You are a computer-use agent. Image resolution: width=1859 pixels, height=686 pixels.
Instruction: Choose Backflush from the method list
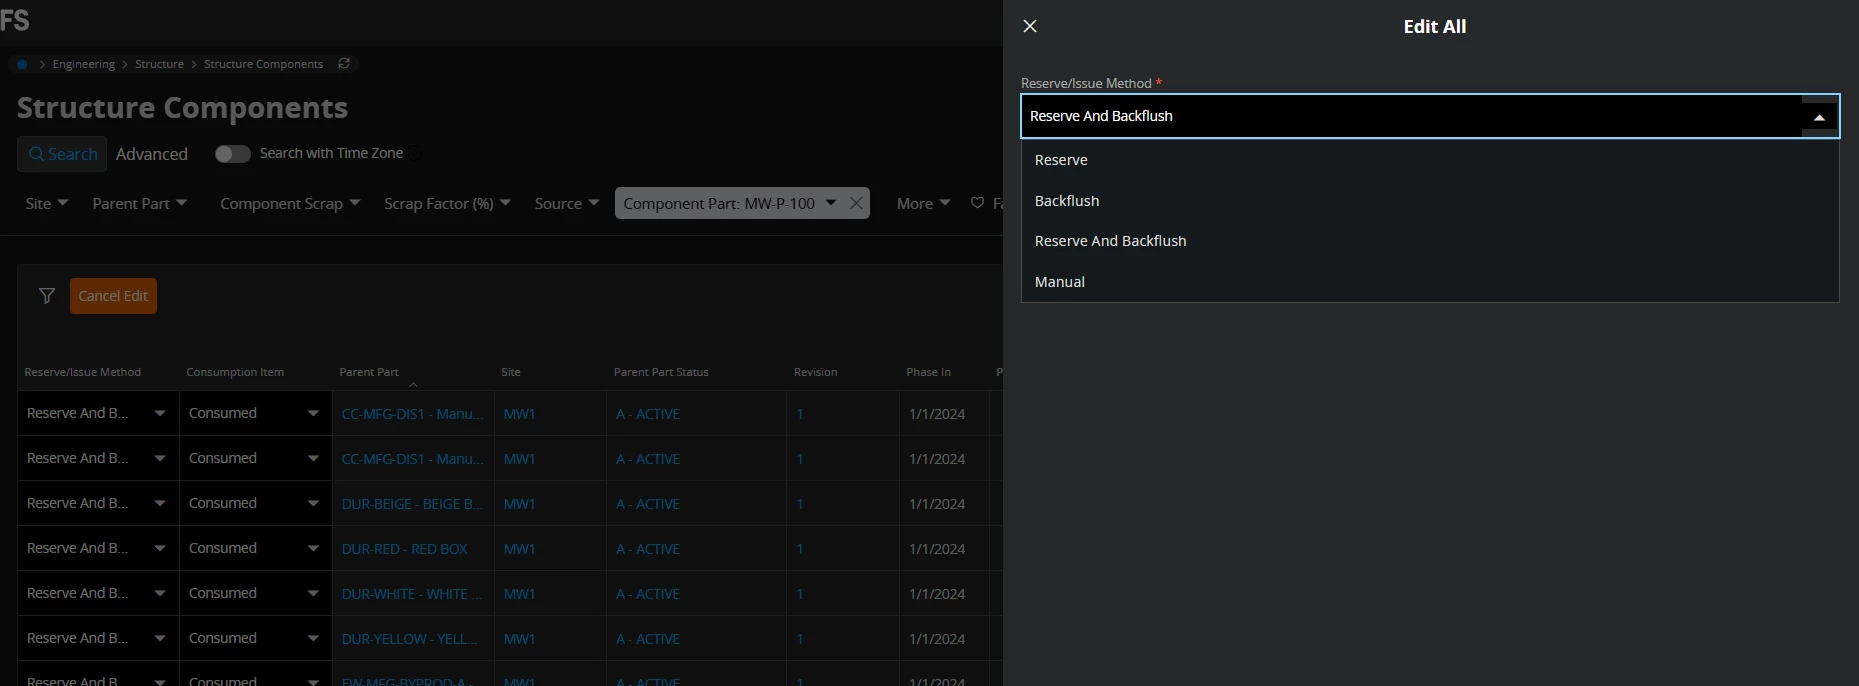[x=1430, y=201]
